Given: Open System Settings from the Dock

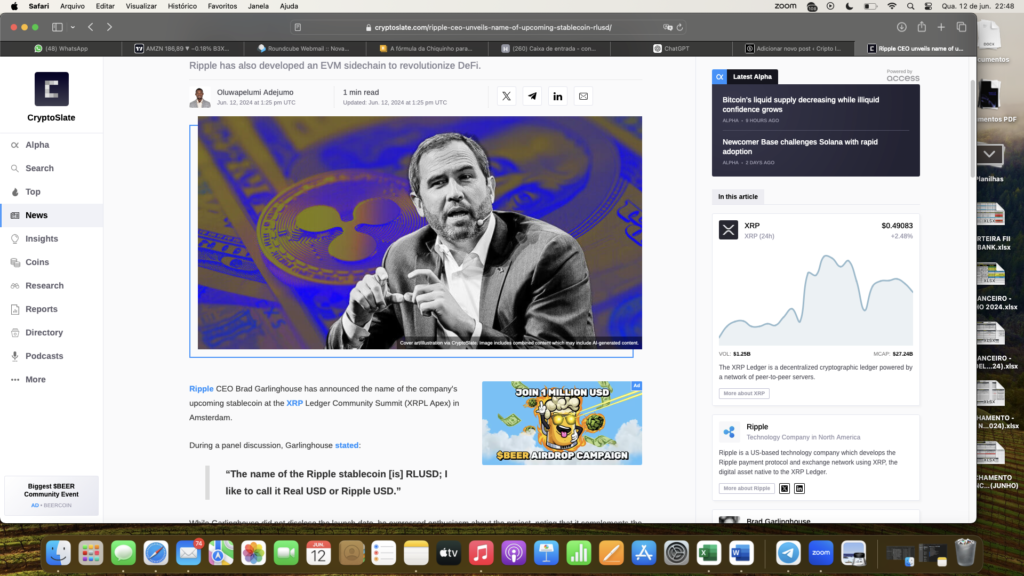Looking at the screenshot, I should (x=676, y=553).
